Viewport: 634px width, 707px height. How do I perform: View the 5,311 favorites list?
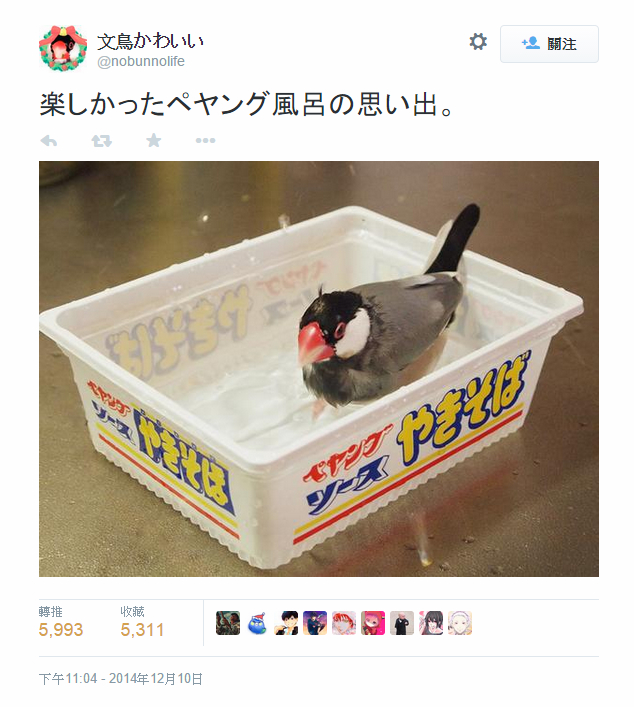(142, 622)
